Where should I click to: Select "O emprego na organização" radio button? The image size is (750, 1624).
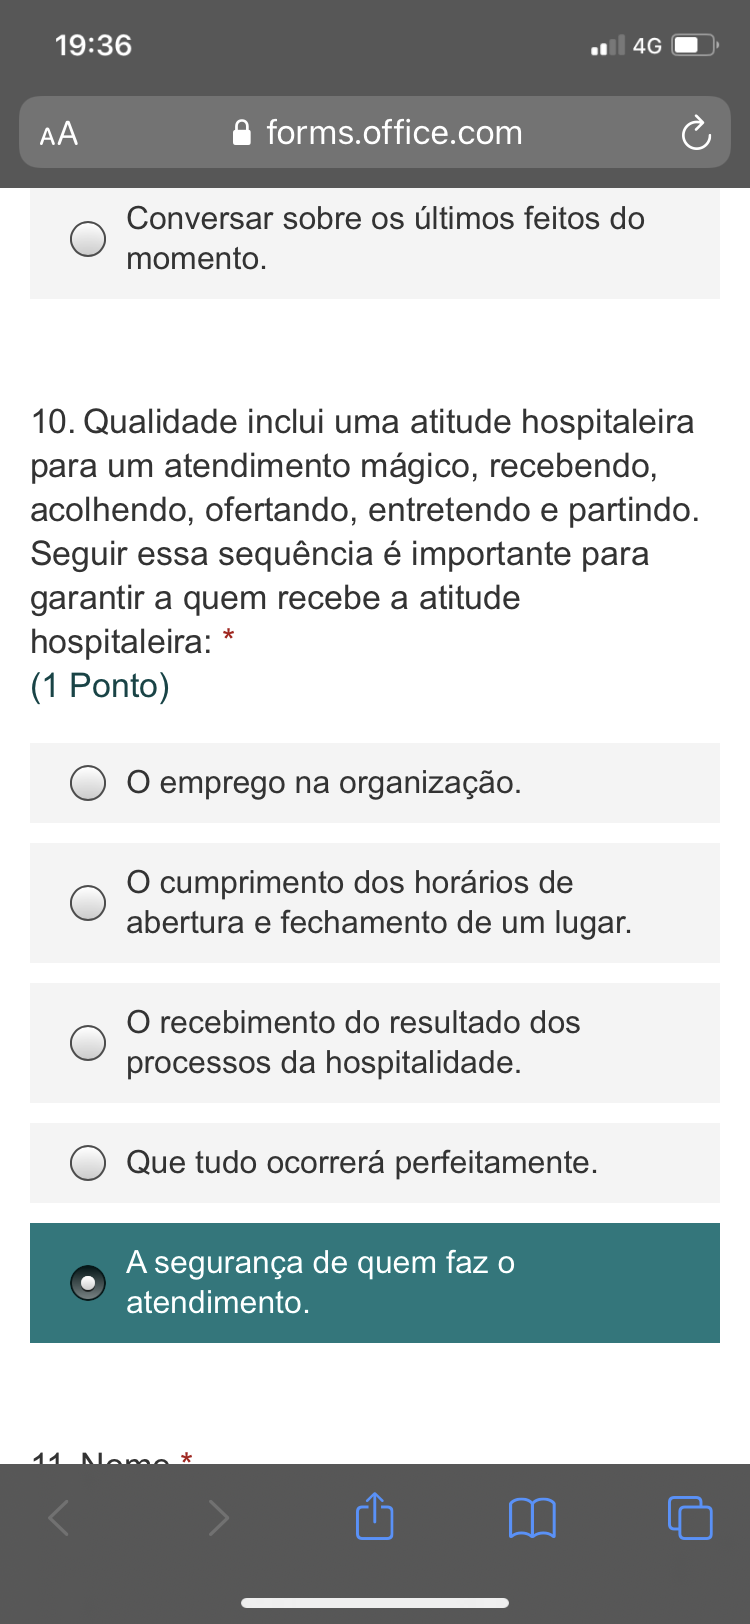[x=88, y=783]
